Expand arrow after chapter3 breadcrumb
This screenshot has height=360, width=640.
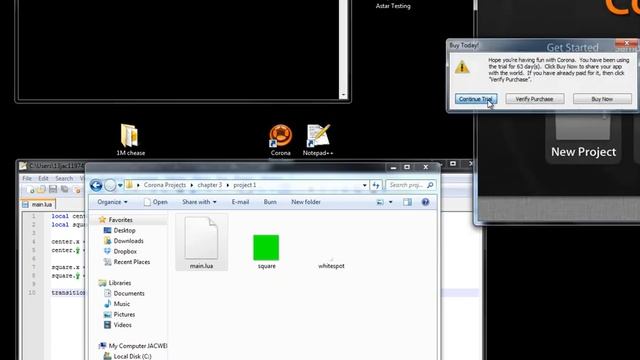228,185
